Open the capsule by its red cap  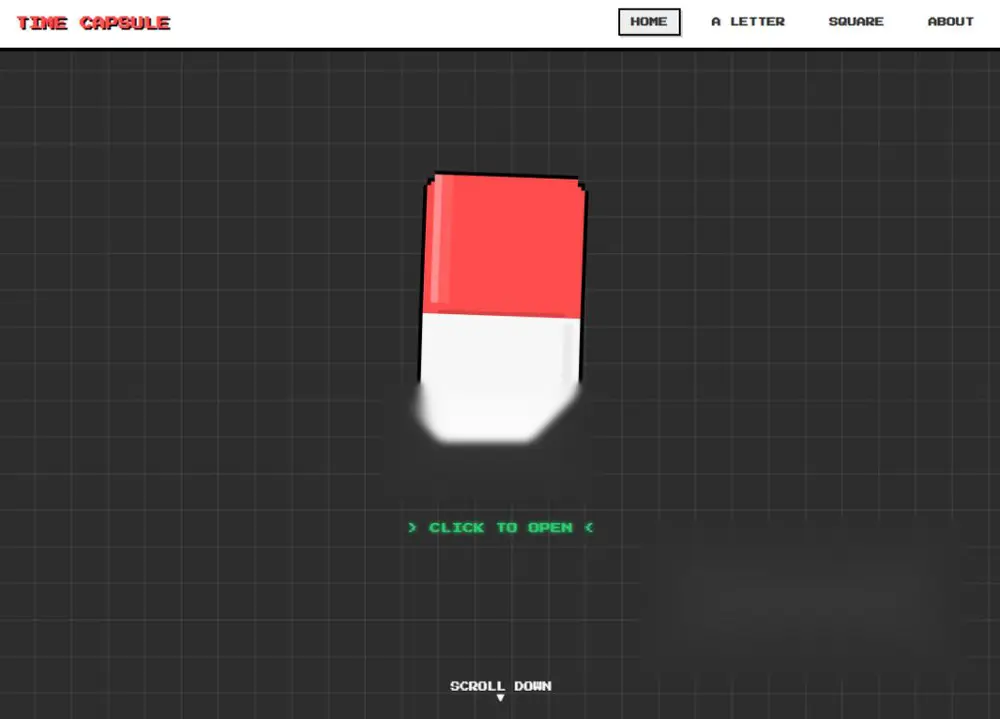[x=504, y=246]
